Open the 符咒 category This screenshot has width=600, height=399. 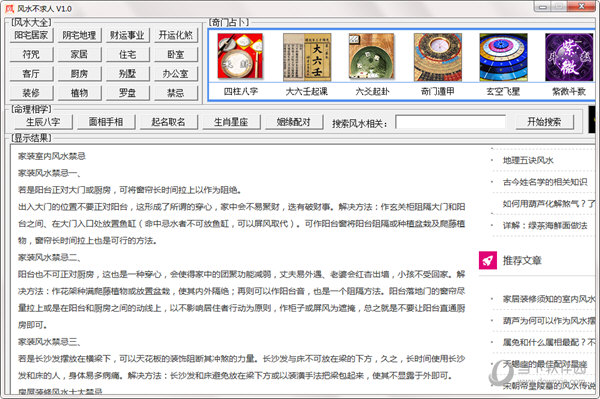(31, 54)
